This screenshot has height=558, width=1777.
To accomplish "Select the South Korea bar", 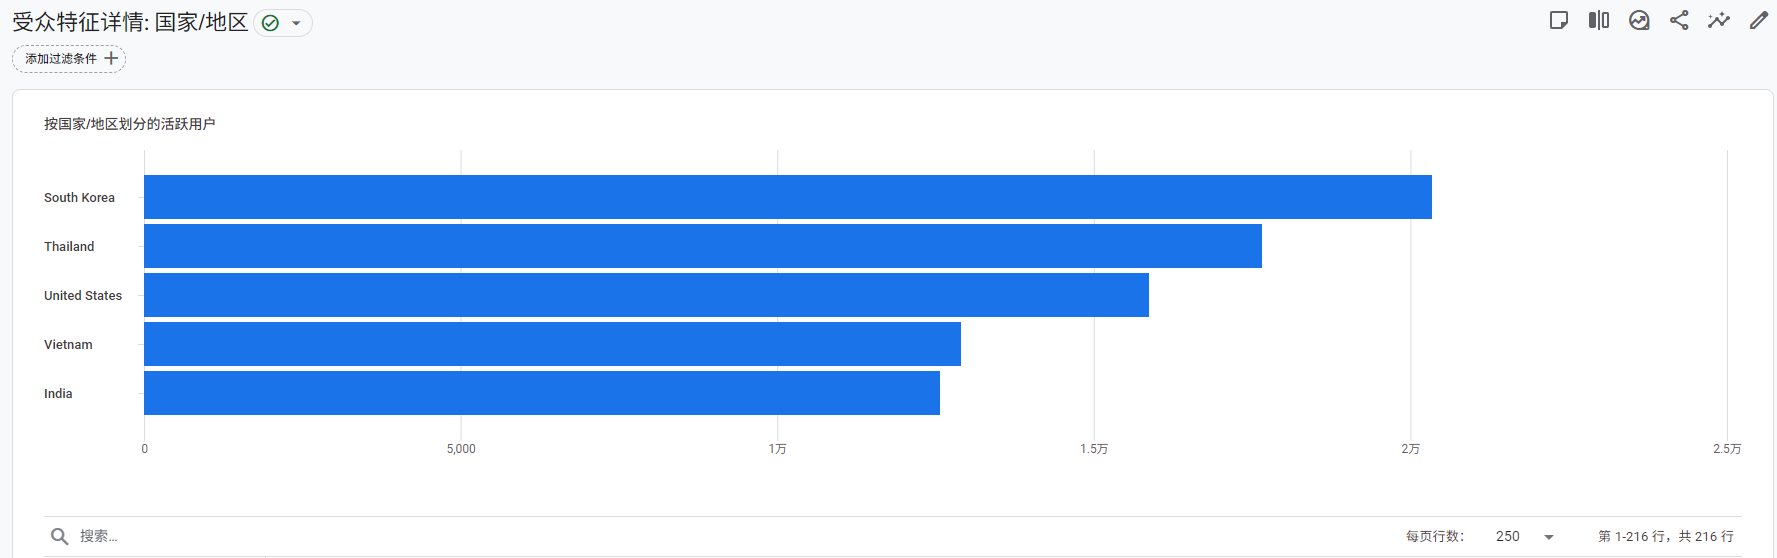I will (787, 197).
